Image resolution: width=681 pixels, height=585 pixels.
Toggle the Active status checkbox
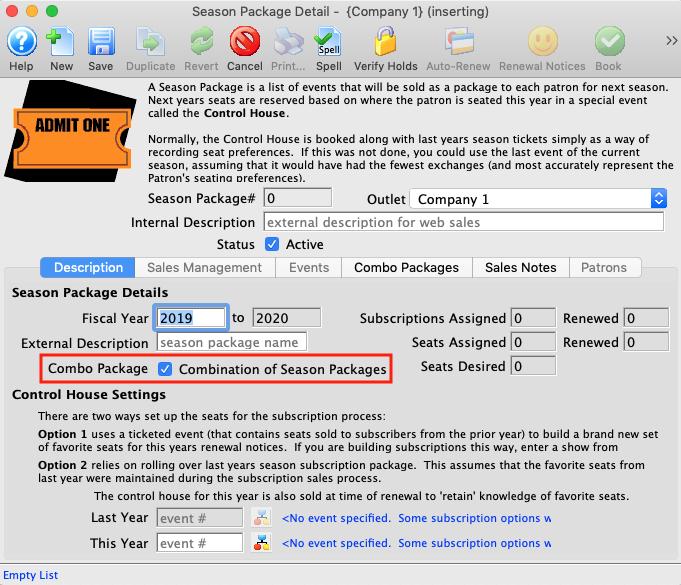pyautogui.click(x=272, y=245)
